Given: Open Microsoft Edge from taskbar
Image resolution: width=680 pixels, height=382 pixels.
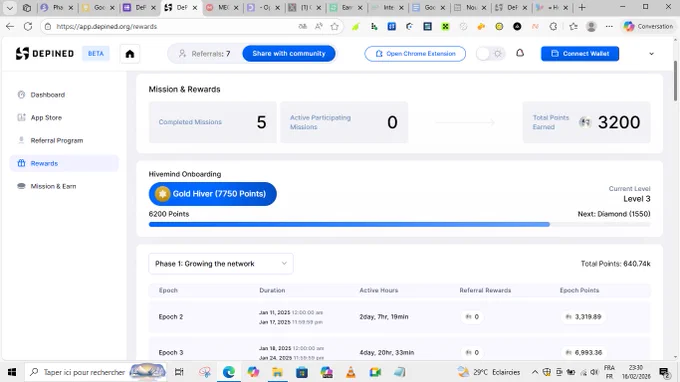Looking at the screenshot, I should (229, 372).
